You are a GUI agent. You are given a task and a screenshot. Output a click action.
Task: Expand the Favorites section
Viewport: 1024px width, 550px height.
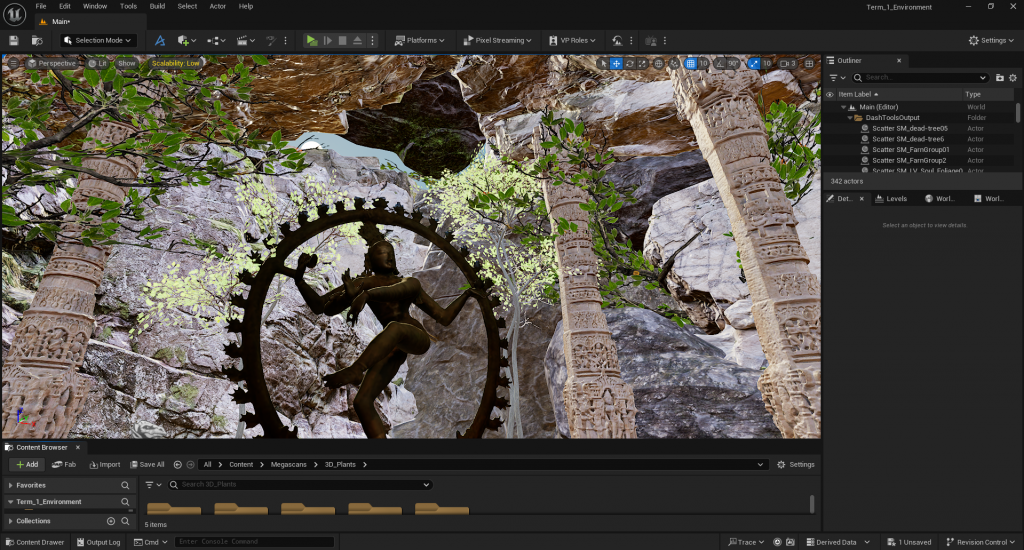[x=11, y=485]
